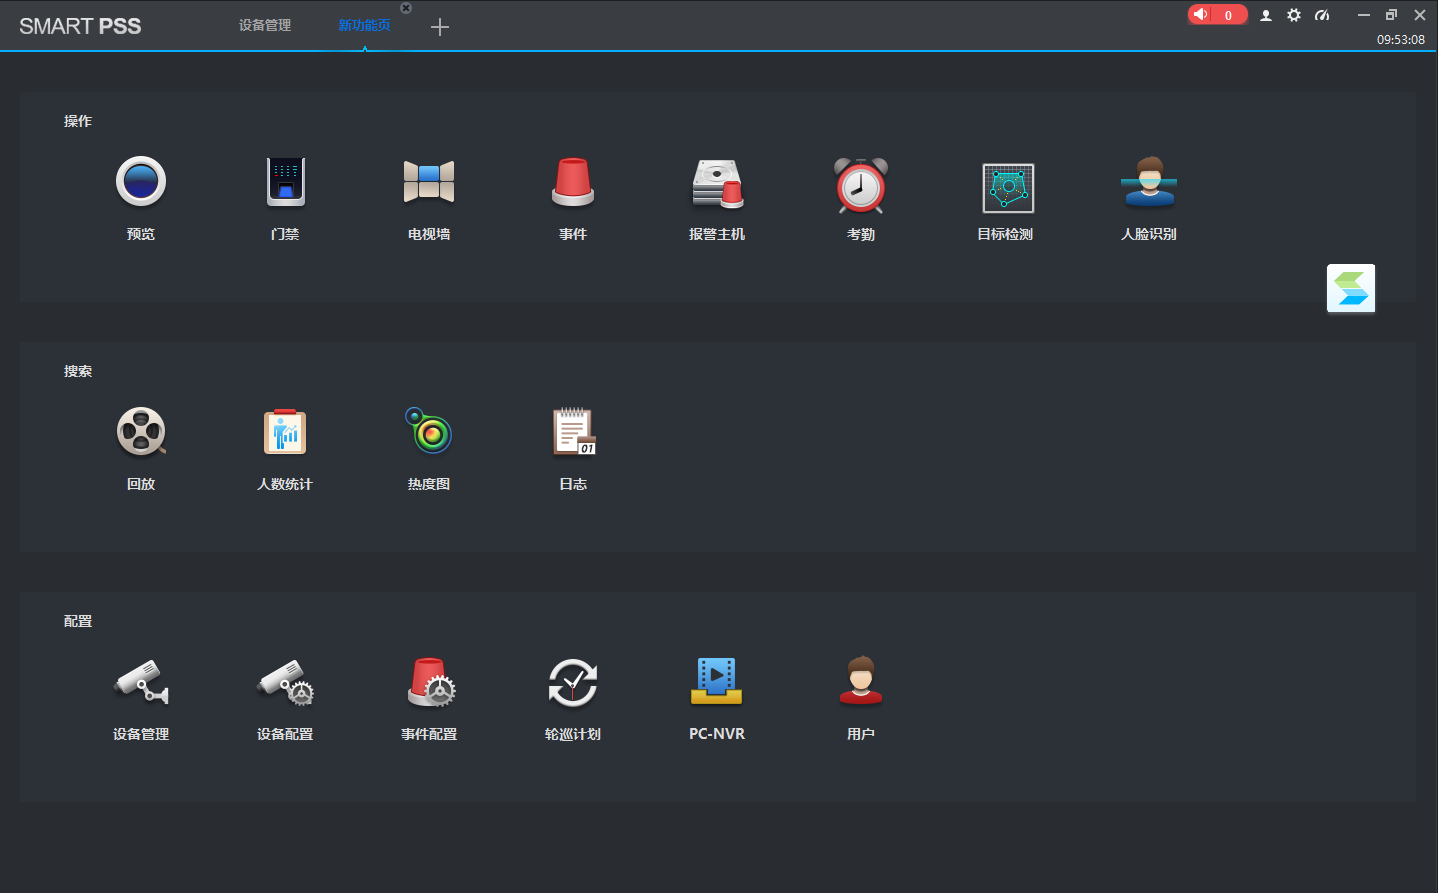Add a new tab with plus button
This screenshot has height=893, width=1438.
click(439, 27)
